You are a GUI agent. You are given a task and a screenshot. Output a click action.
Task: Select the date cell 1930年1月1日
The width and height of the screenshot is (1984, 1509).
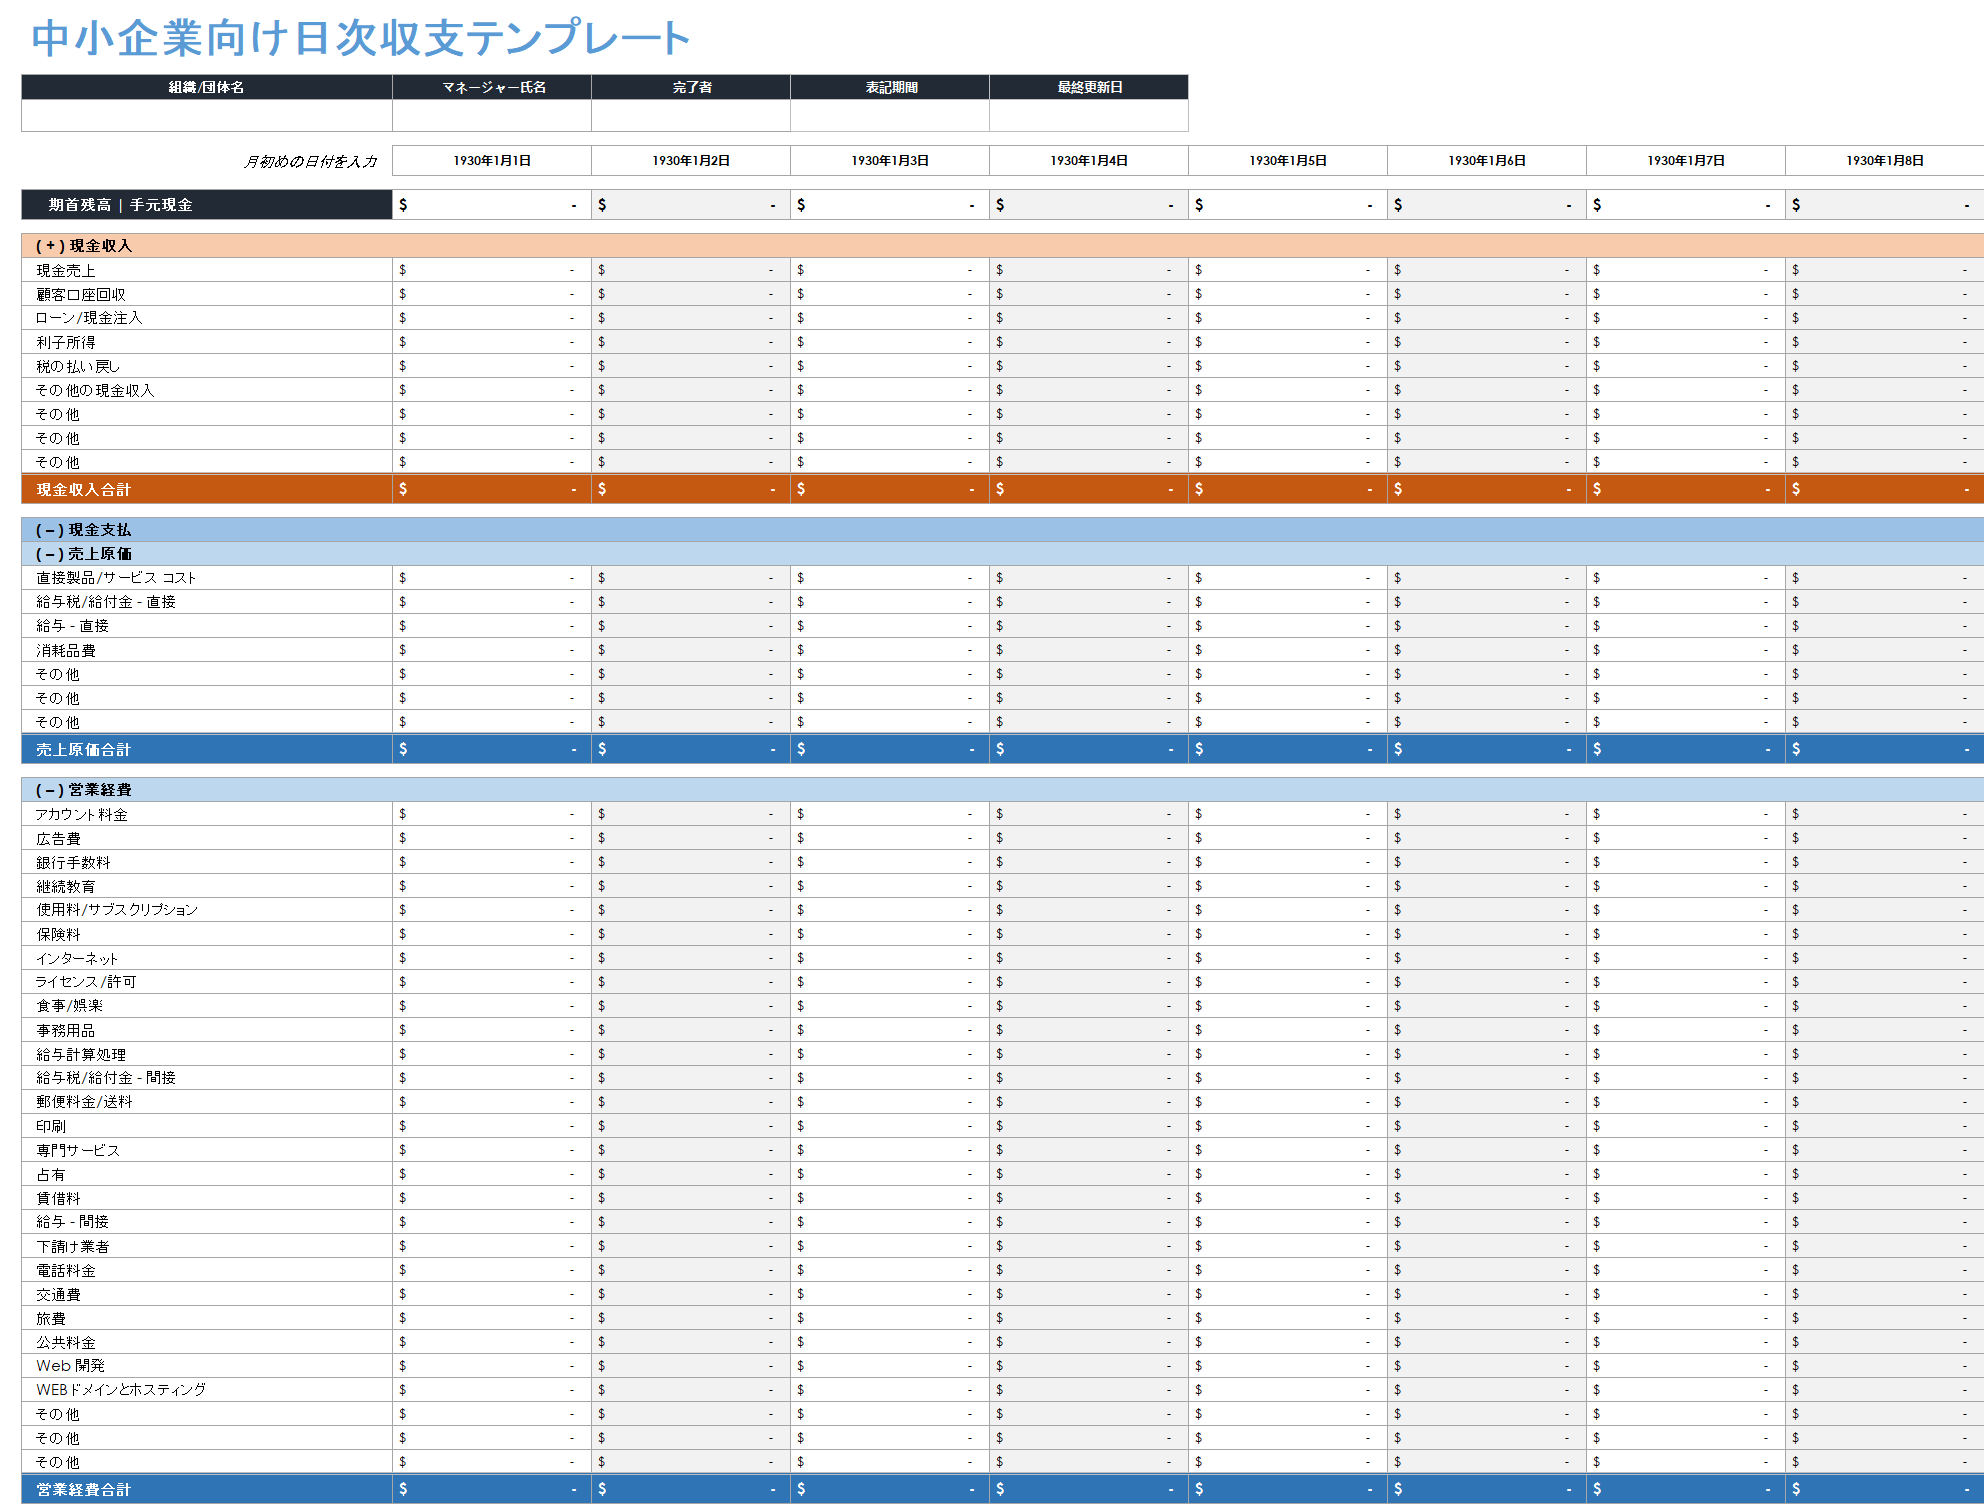[x=492, y=160]
